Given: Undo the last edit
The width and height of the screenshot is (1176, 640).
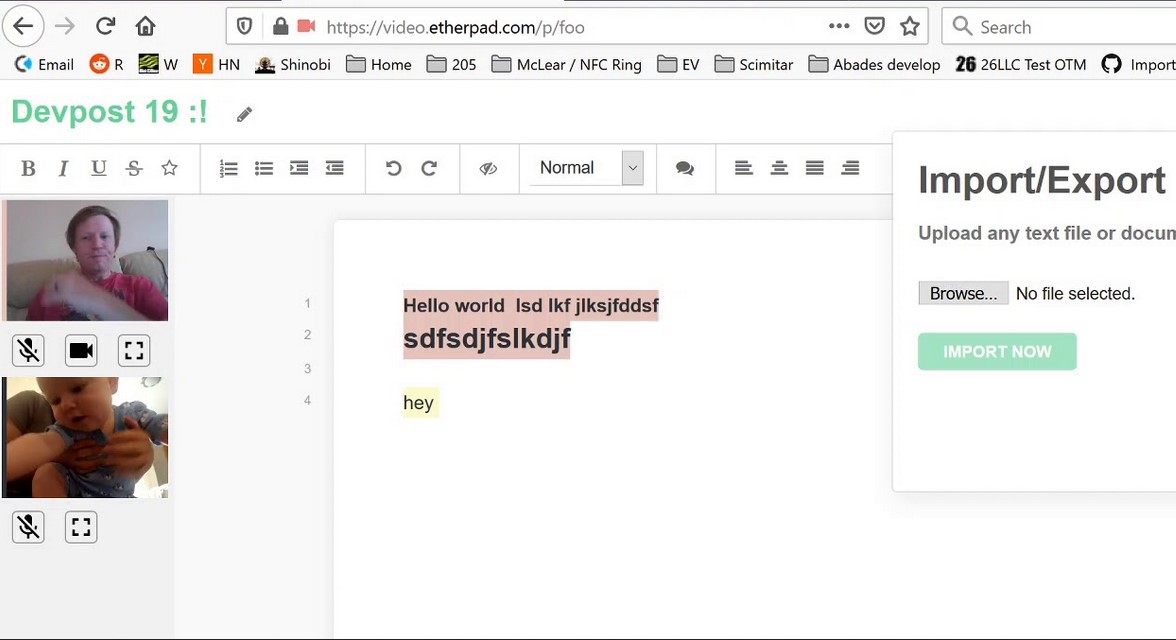Looking at the screenshot, I should pos(393,168).
